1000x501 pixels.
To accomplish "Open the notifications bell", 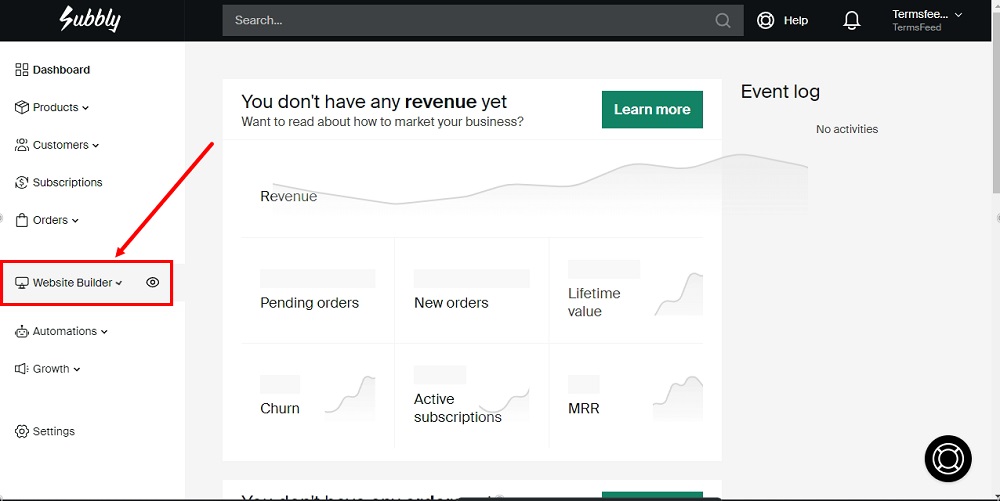I will (852, 20).
